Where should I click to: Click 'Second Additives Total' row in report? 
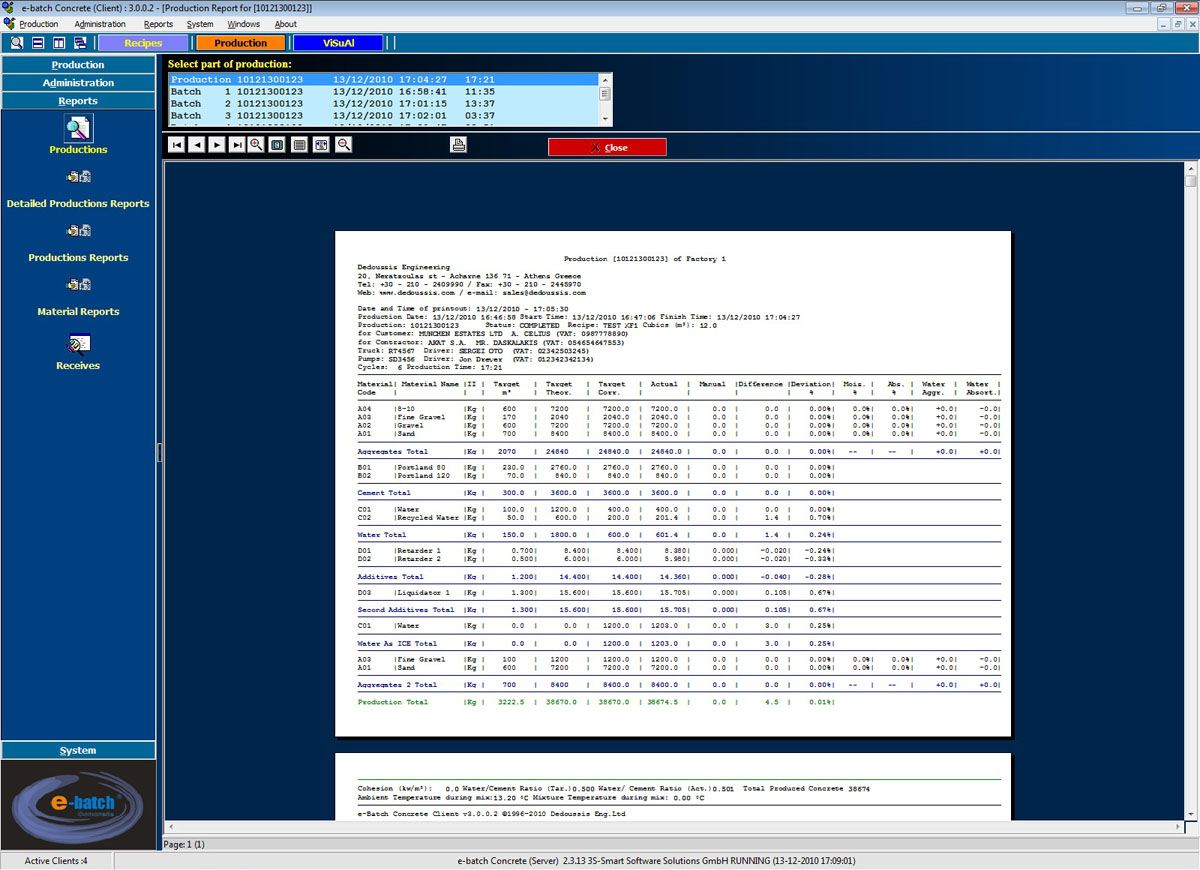595,610
